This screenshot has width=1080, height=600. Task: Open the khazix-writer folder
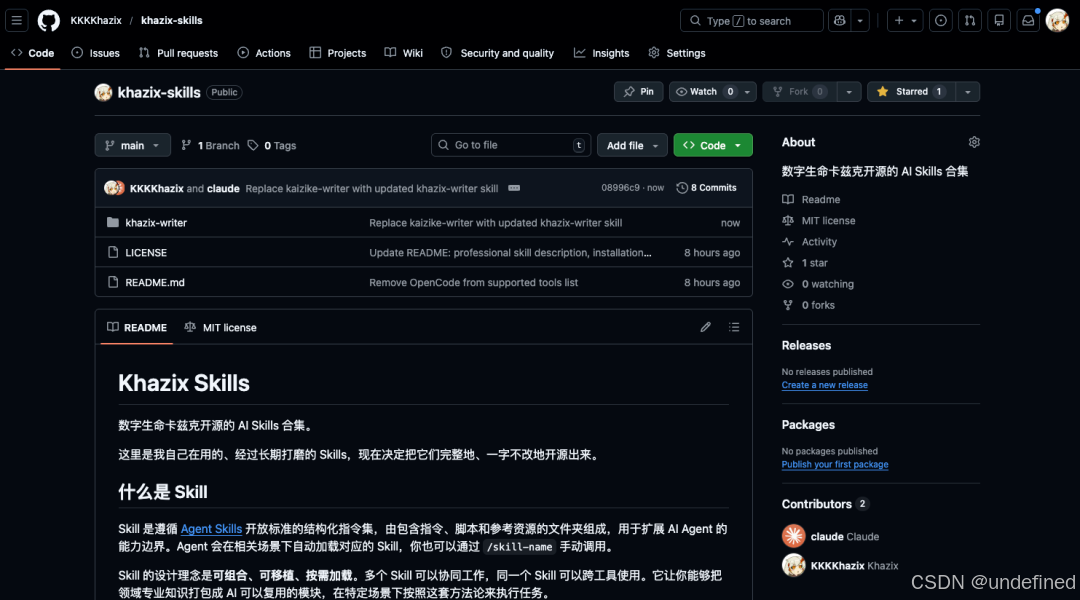pos(156,223)
